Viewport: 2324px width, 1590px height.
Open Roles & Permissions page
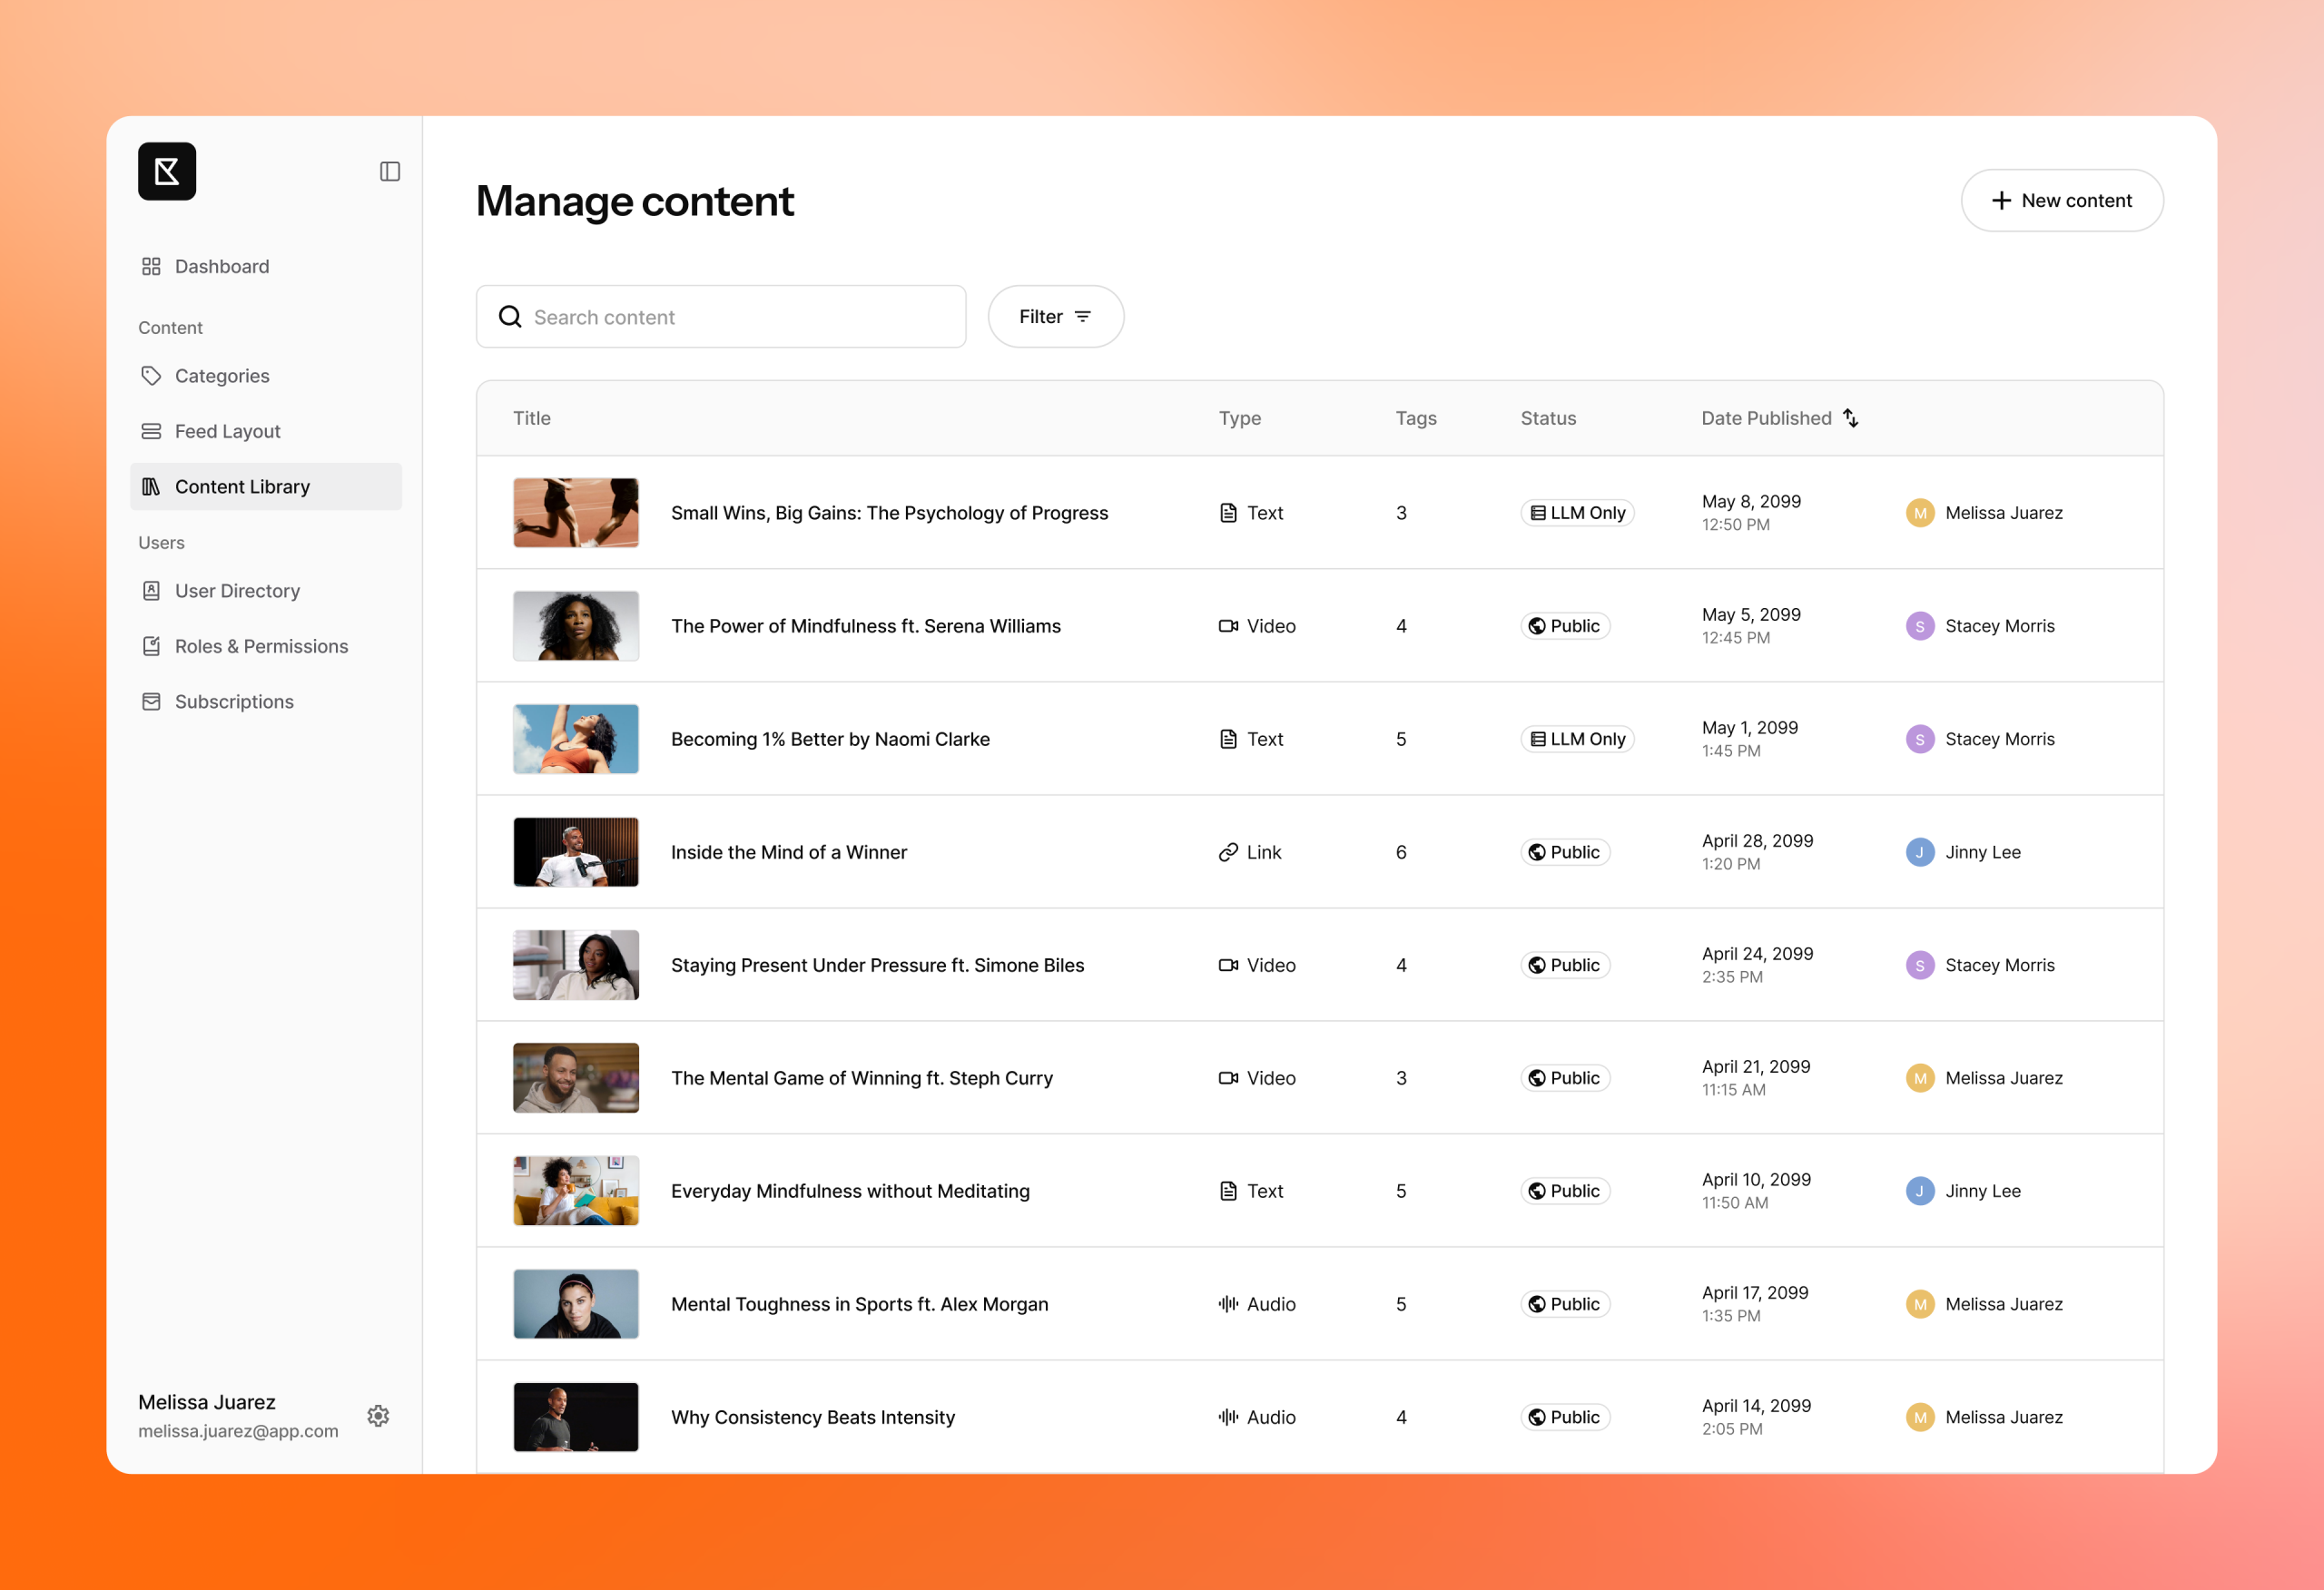[x=261, y=646]
